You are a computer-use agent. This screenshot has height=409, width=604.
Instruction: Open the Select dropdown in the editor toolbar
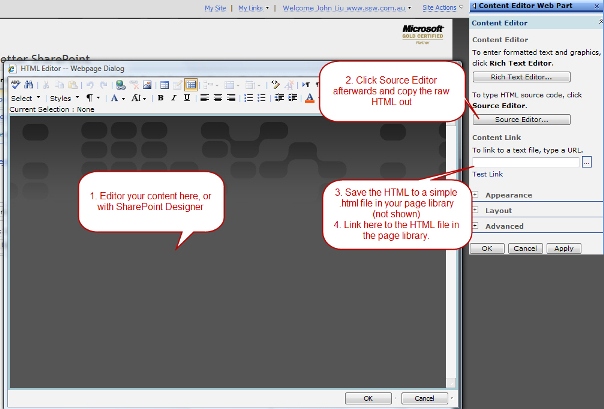click(x=25, y=98)
